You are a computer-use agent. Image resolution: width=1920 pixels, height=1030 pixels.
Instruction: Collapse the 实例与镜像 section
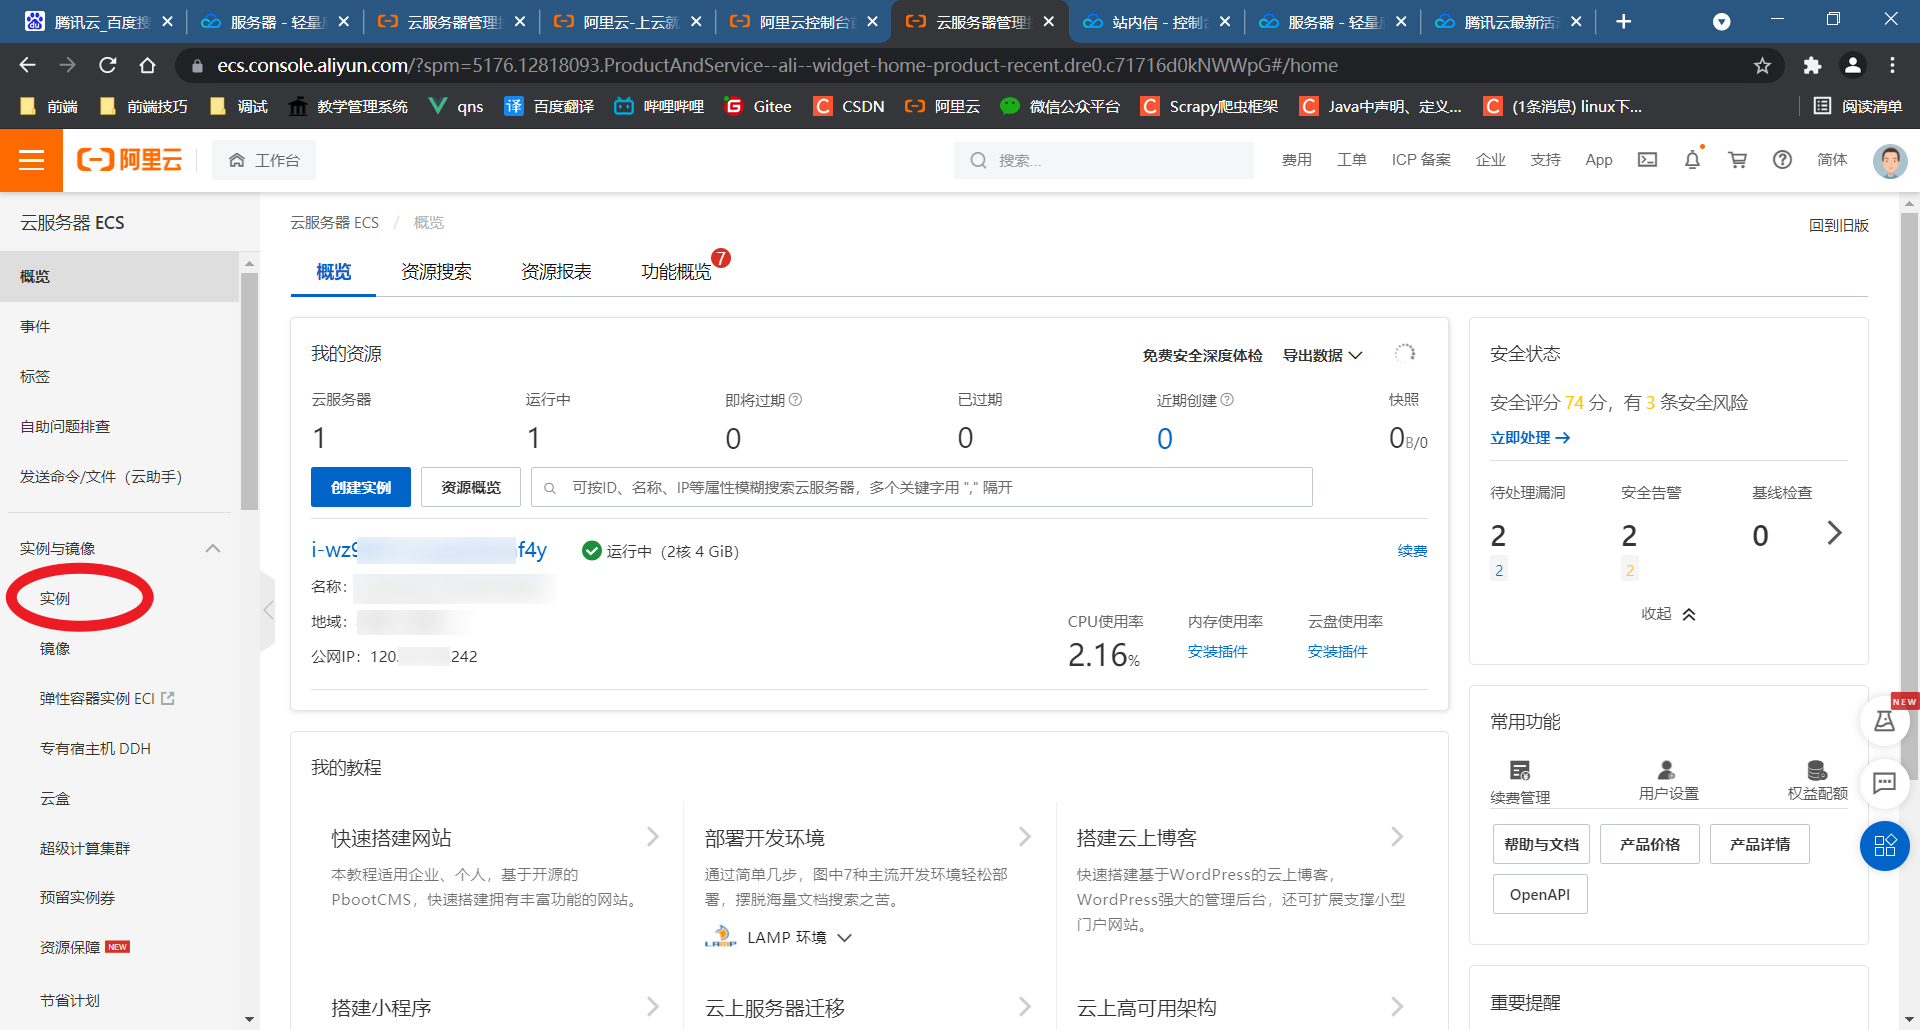212,548
